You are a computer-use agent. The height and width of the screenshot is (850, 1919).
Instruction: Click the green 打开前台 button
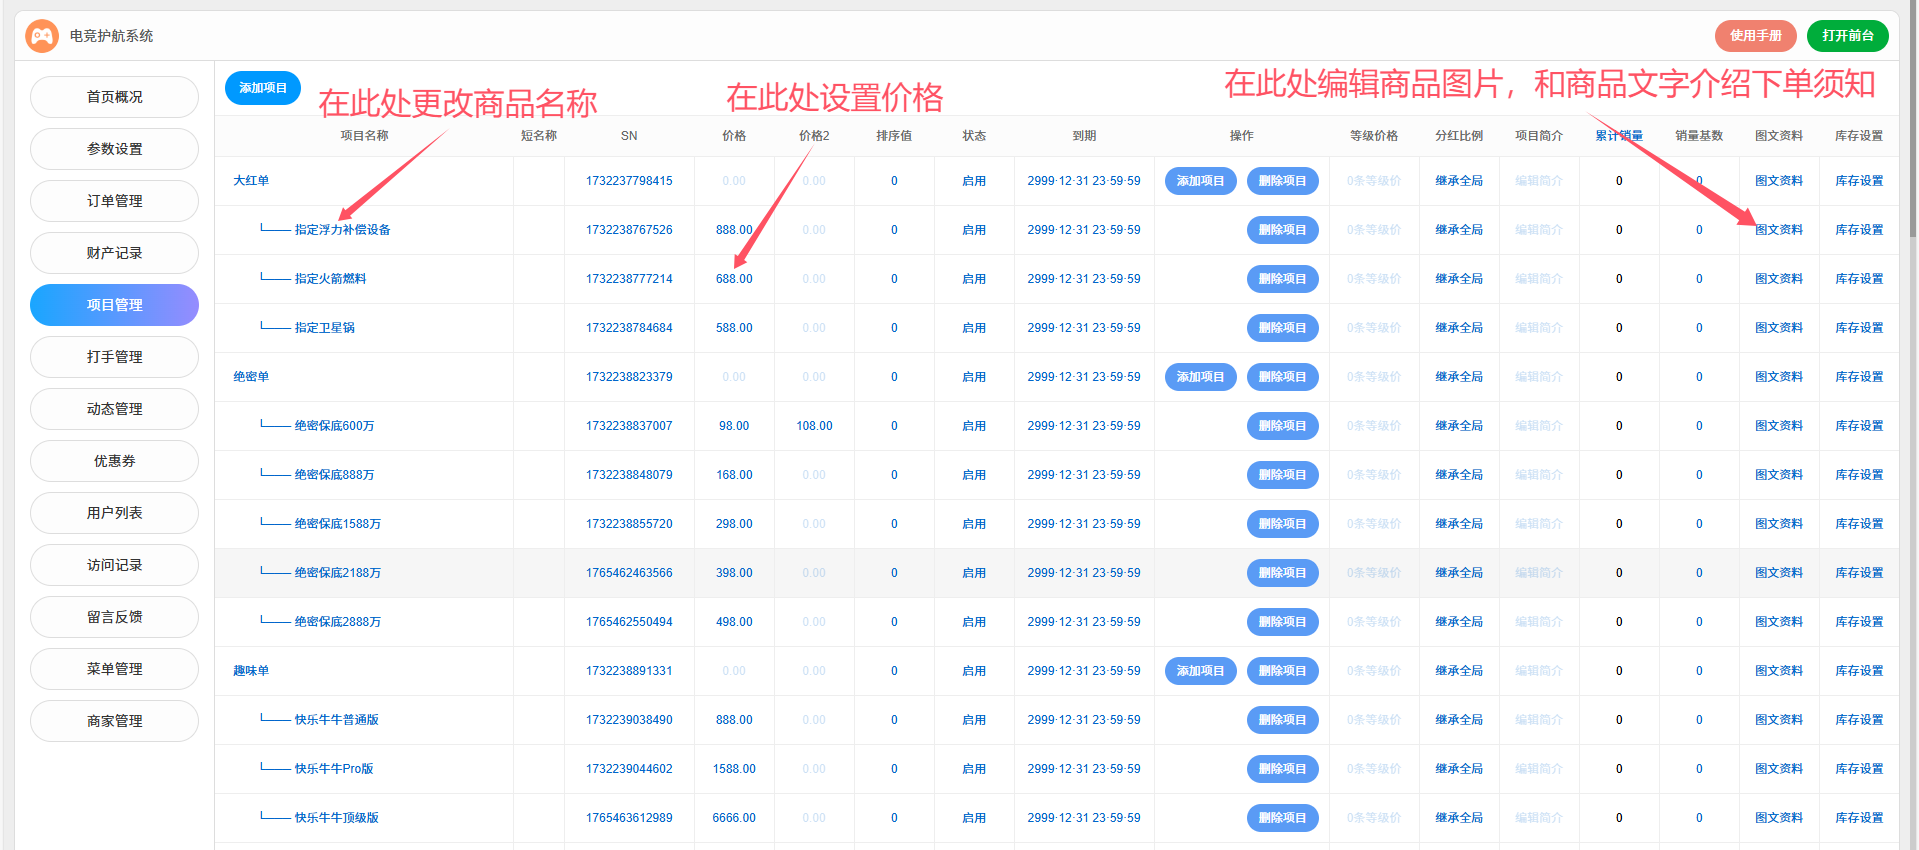pos(1847,36)
